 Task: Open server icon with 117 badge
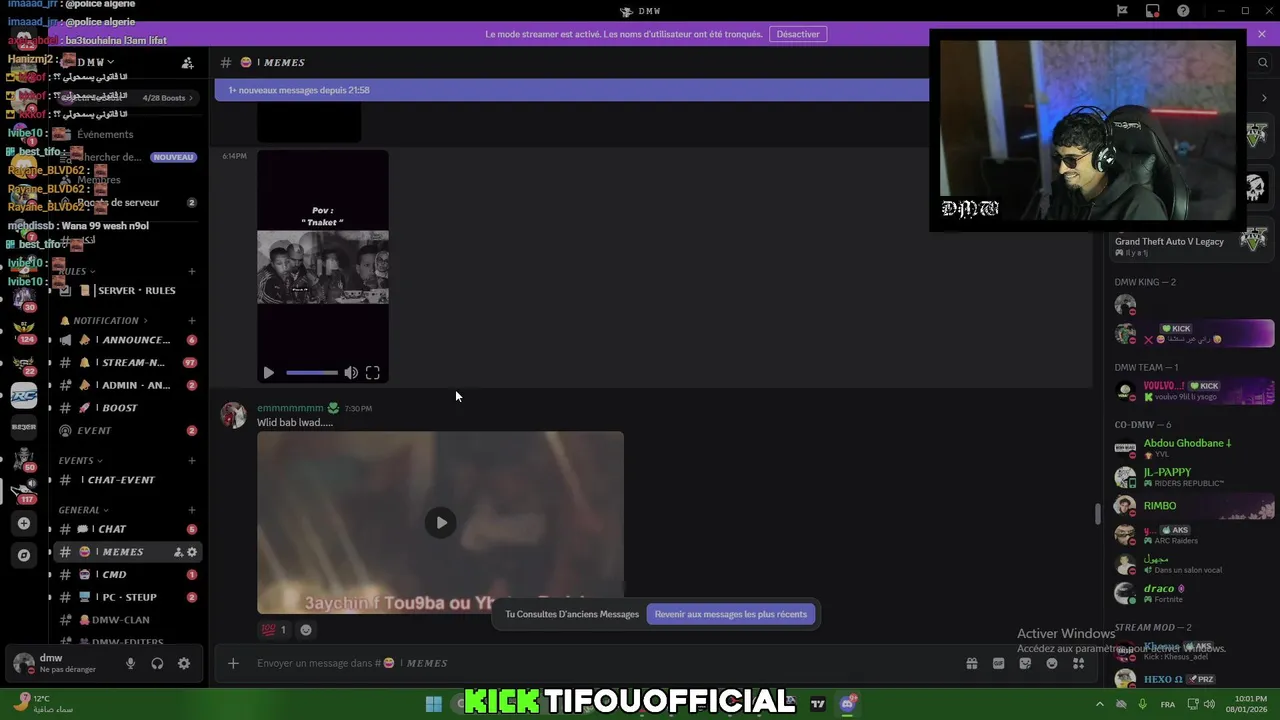(x=23, y=489)
